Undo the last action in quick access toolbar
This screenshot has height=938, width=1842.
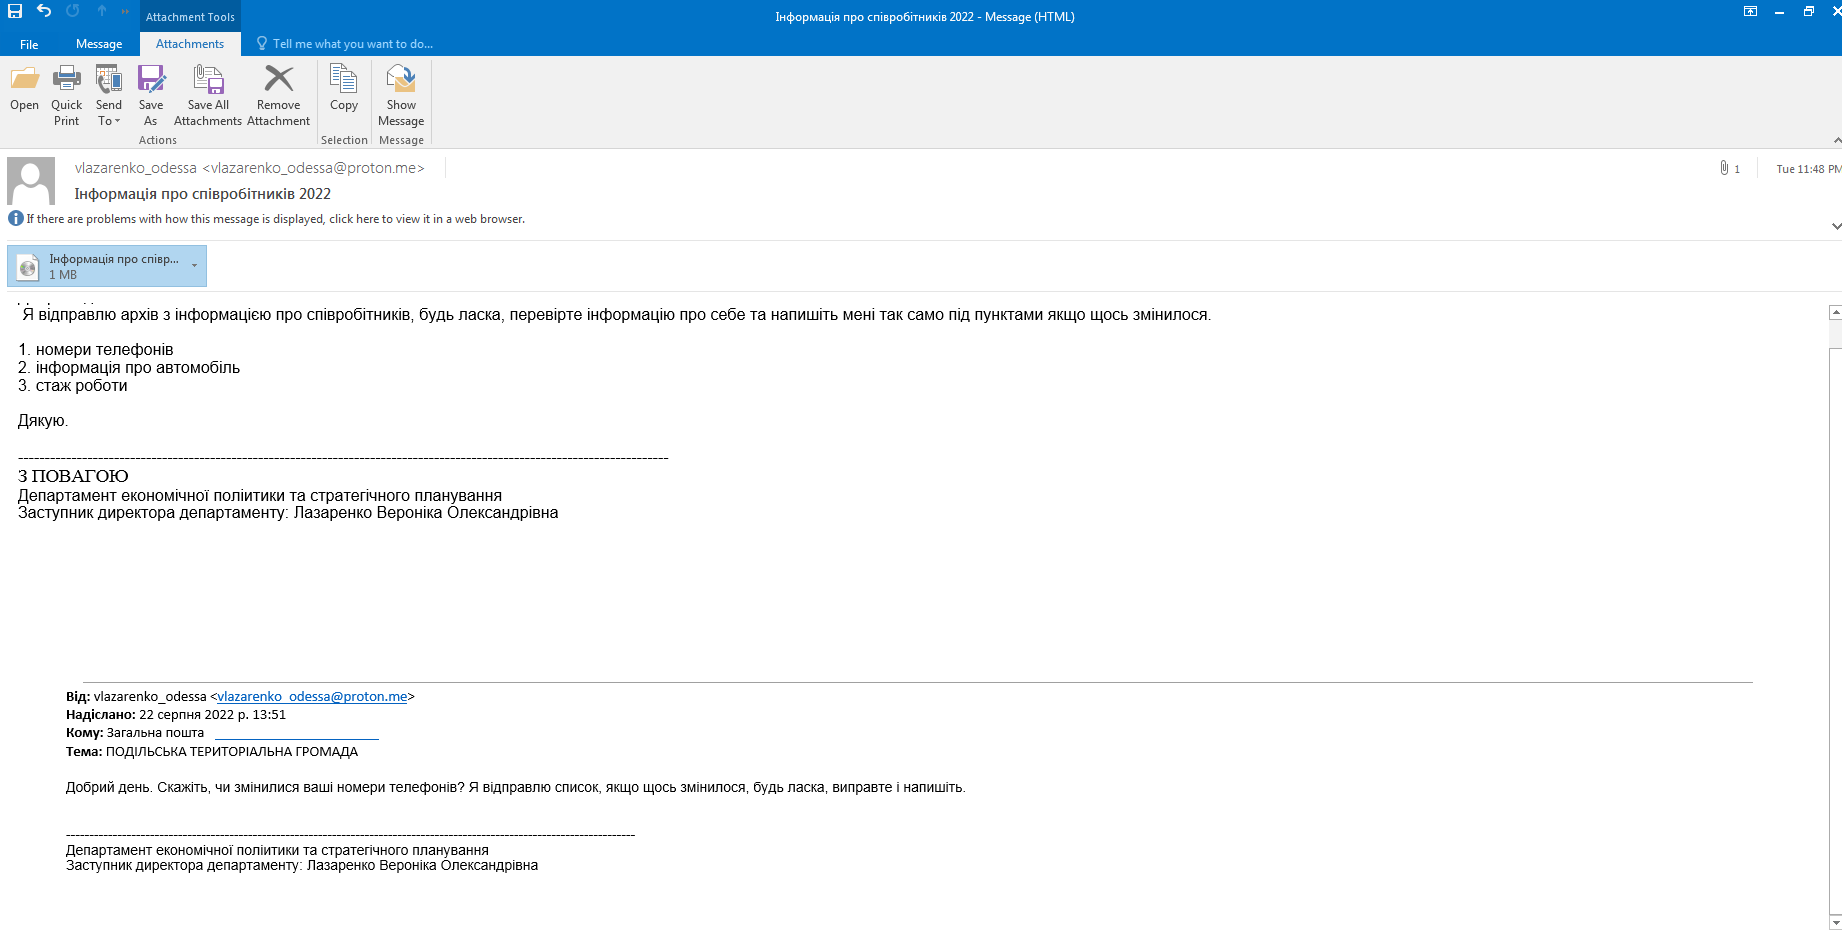pyautogui.click(x=44, y=11)
